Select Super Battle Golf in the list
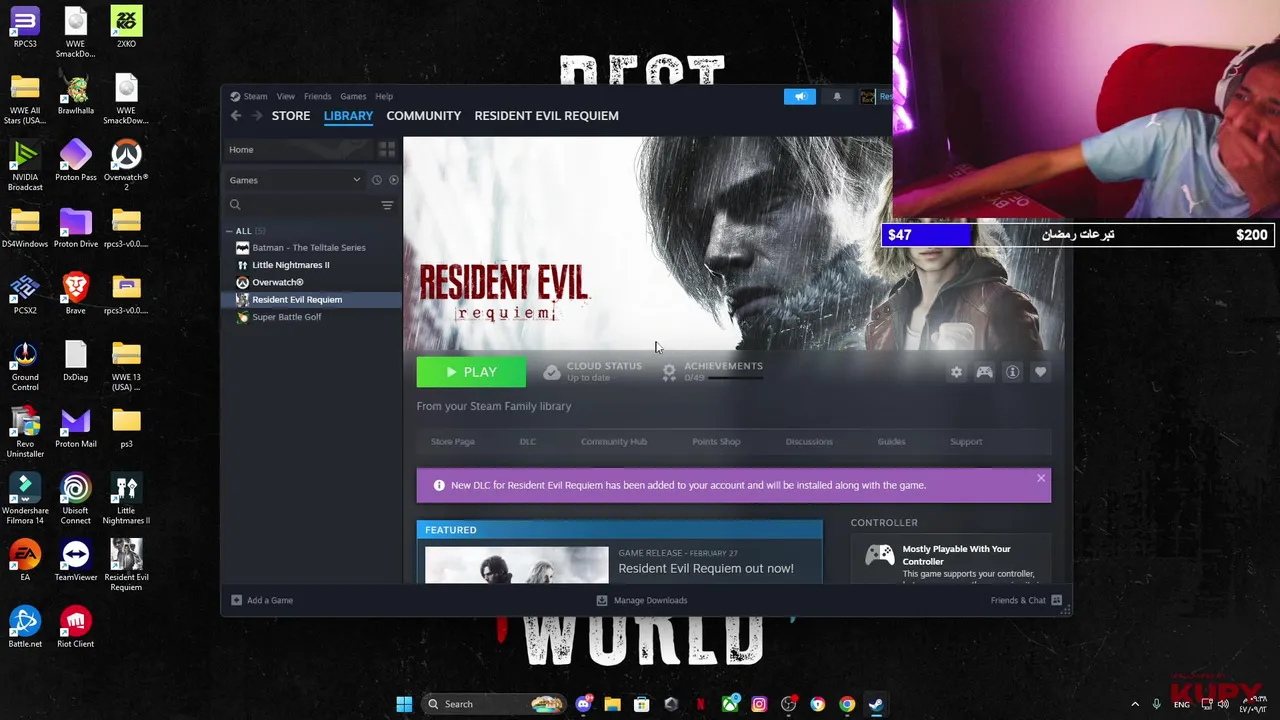 [287, 317]
